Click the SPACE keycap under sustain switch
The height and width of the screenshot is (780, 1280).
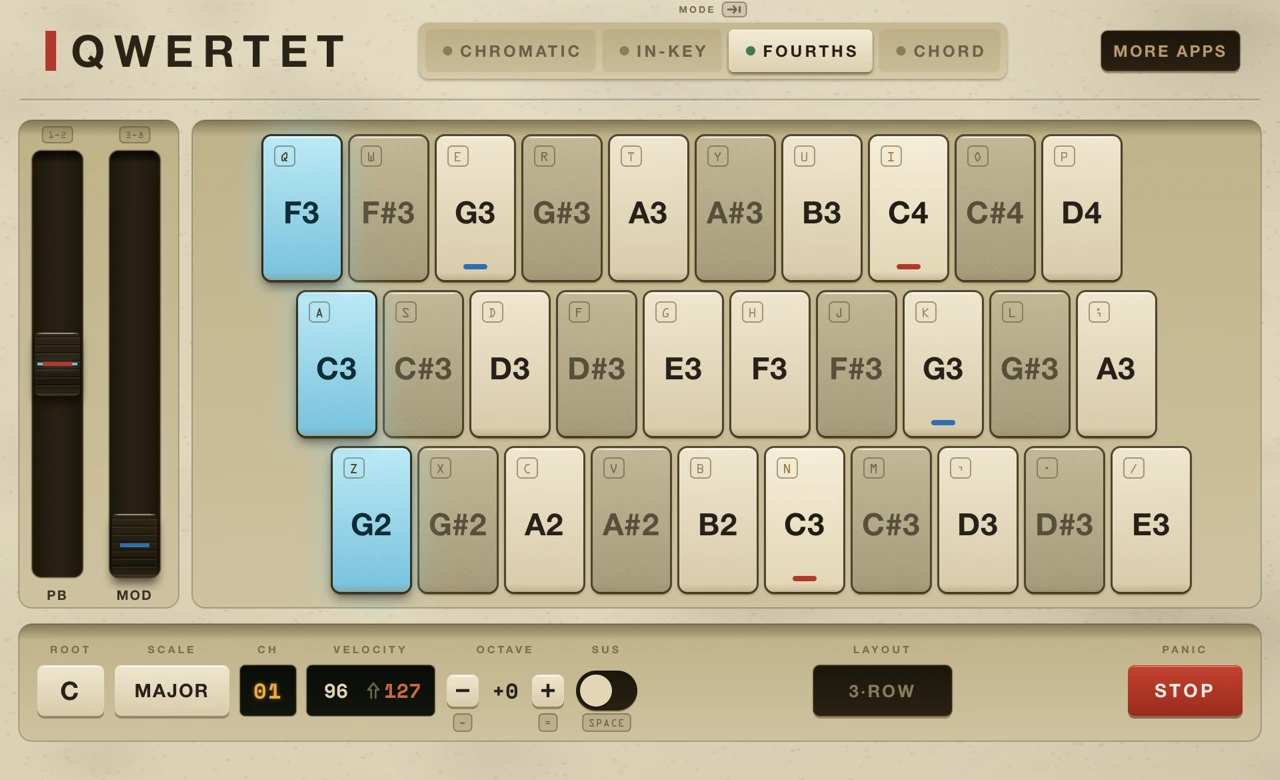pyautogui.click(x=606, y=722)
